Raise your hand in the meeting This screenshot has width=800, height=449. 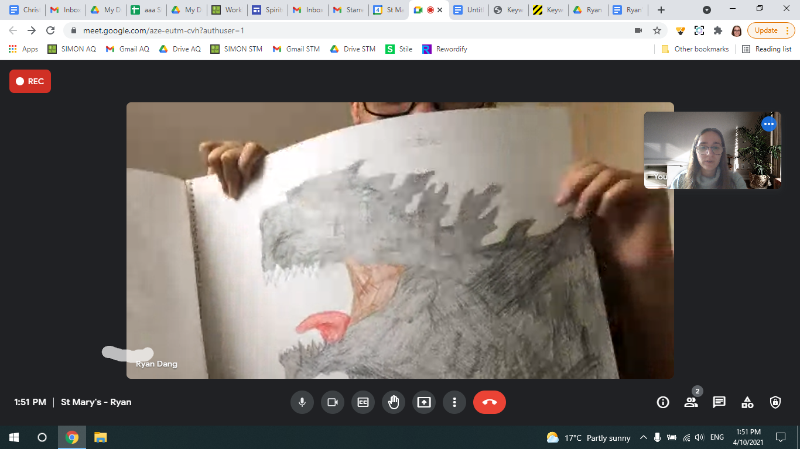click(x=394, y=402)
